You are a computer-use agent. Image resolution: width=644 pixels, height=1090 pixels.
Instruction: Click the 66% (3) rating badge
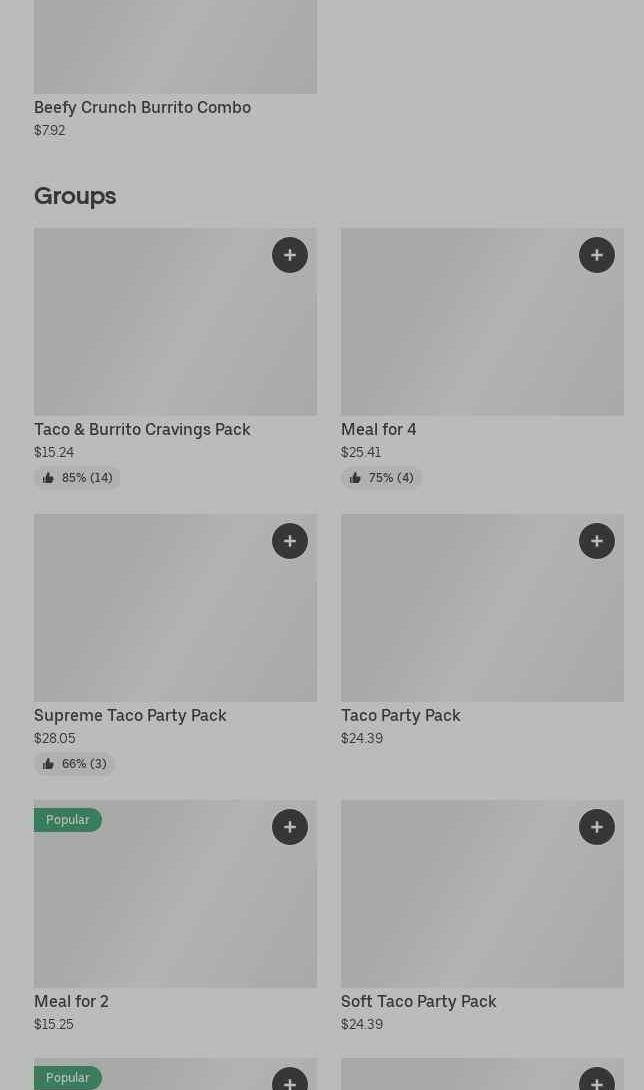click(x=74, y=763)
